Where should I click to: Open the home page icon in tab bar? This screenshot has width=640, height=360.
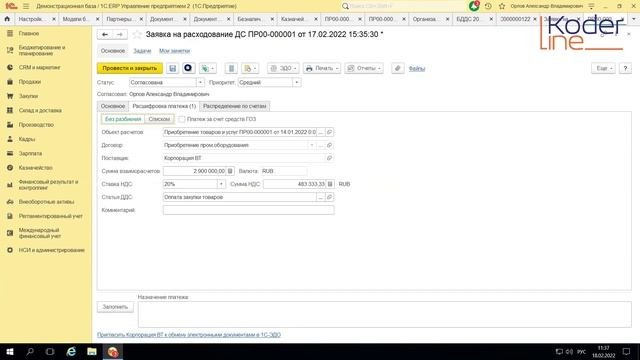(7, 19)
